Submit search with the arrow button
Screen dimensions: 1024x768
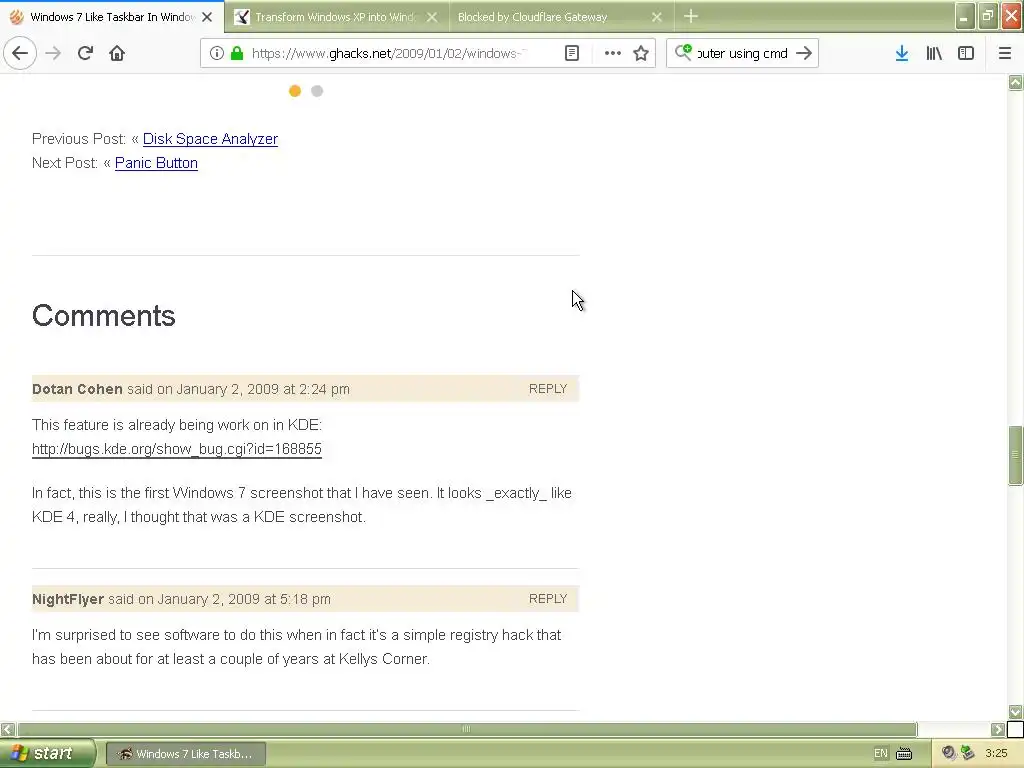(805, 54)
